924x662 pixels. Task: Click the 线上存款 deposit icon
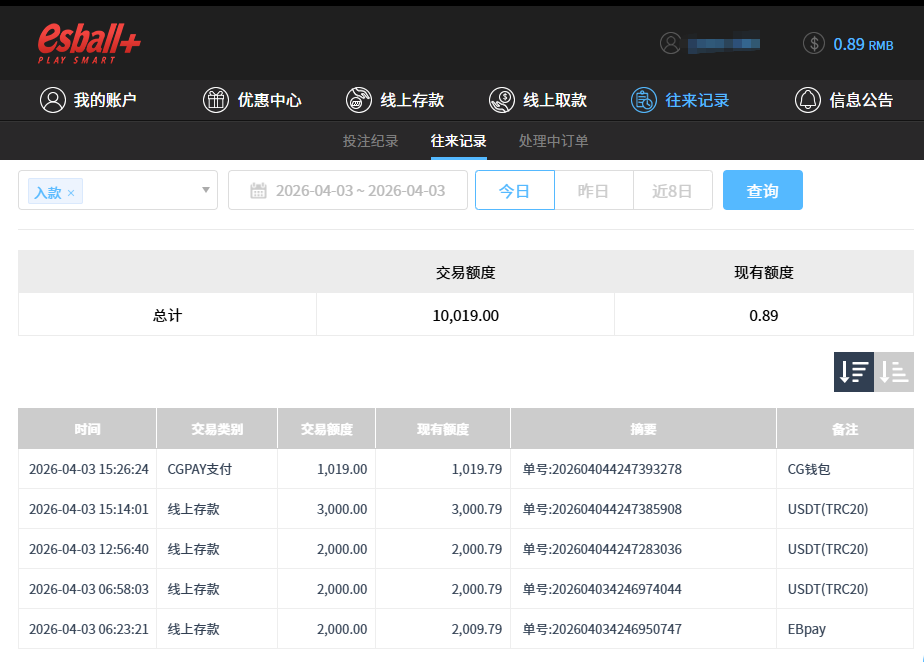point(359,100)
